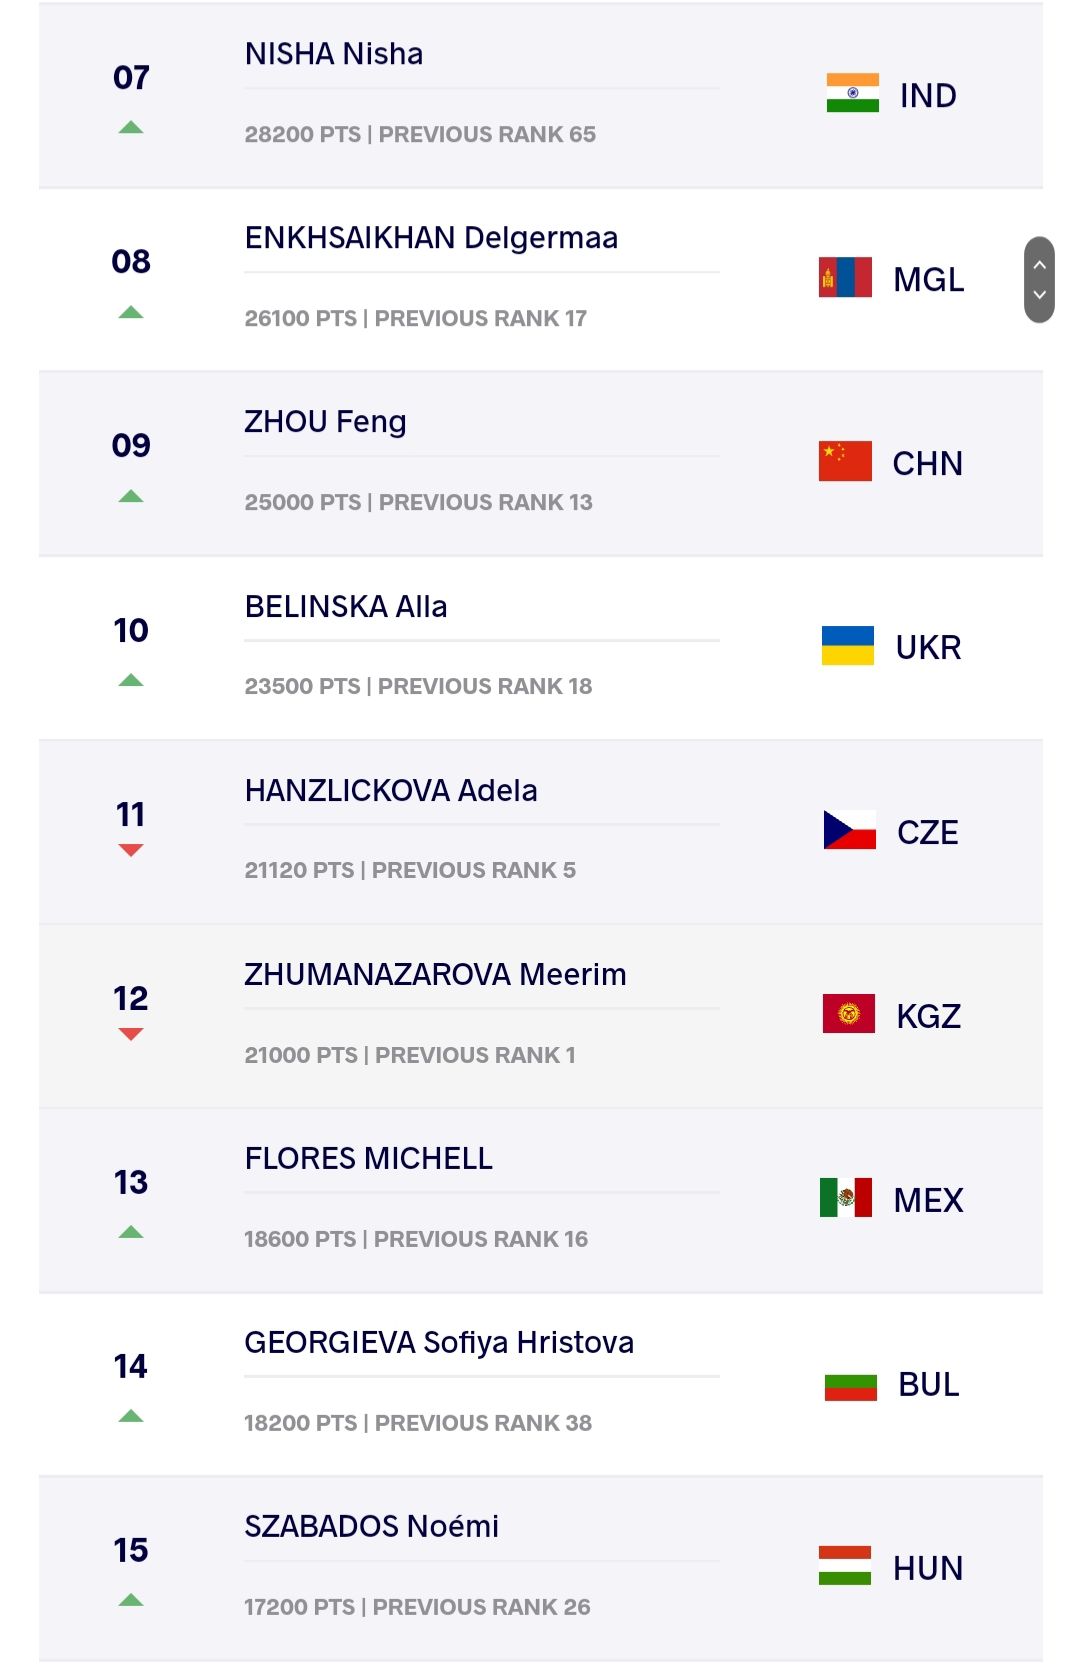Click green up arrow under rank 07
This screenshot has height=1664, width=1080.
(x=131, y=128)
